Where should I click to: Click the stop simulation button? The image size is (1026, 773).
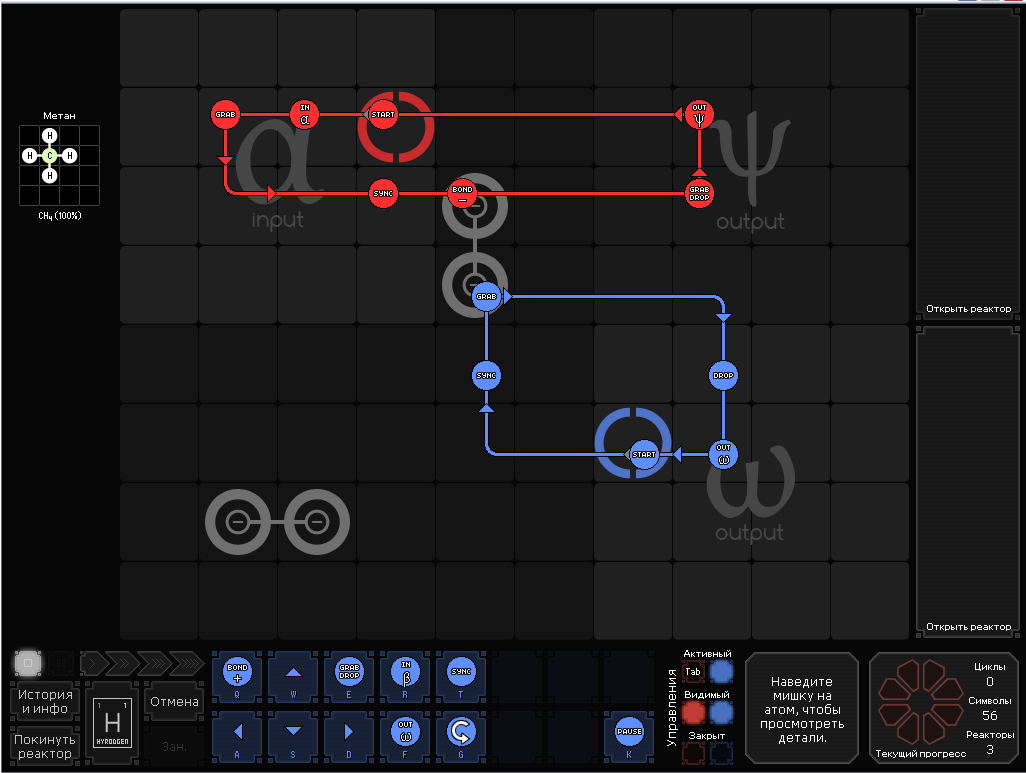coord(27,663)
